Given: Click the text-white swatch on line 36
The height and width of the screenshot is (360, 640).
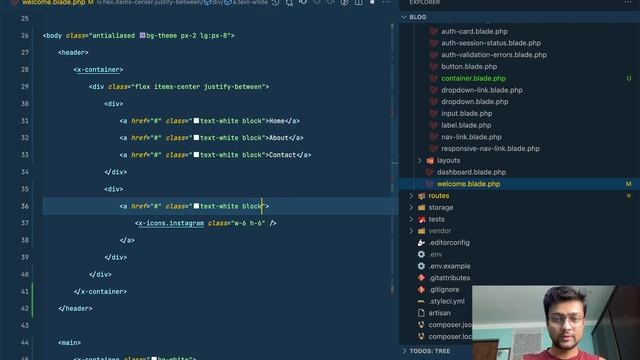Looking at the screenshot, I should (x=196, y=206).
